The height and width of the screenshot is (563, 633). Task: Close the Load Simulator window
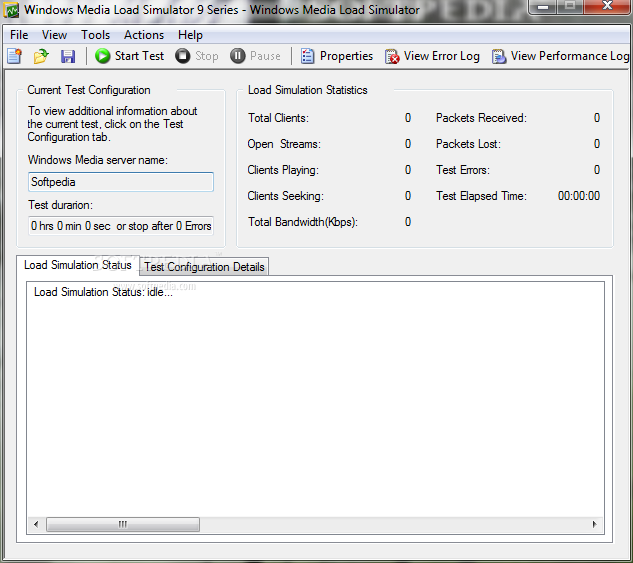click(607, 6)
